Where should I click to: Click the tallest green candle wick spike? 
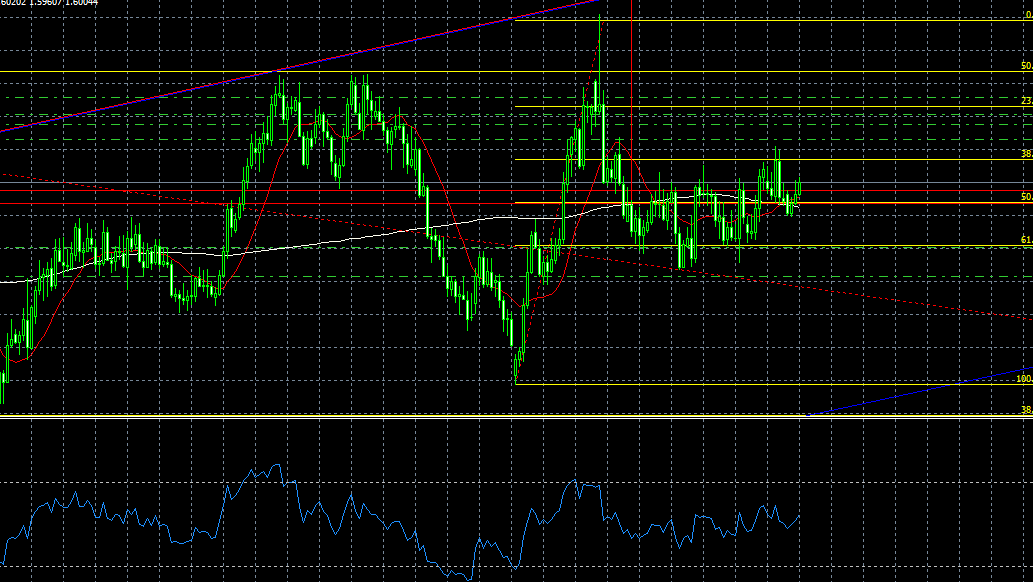click(x=600, y=49)
